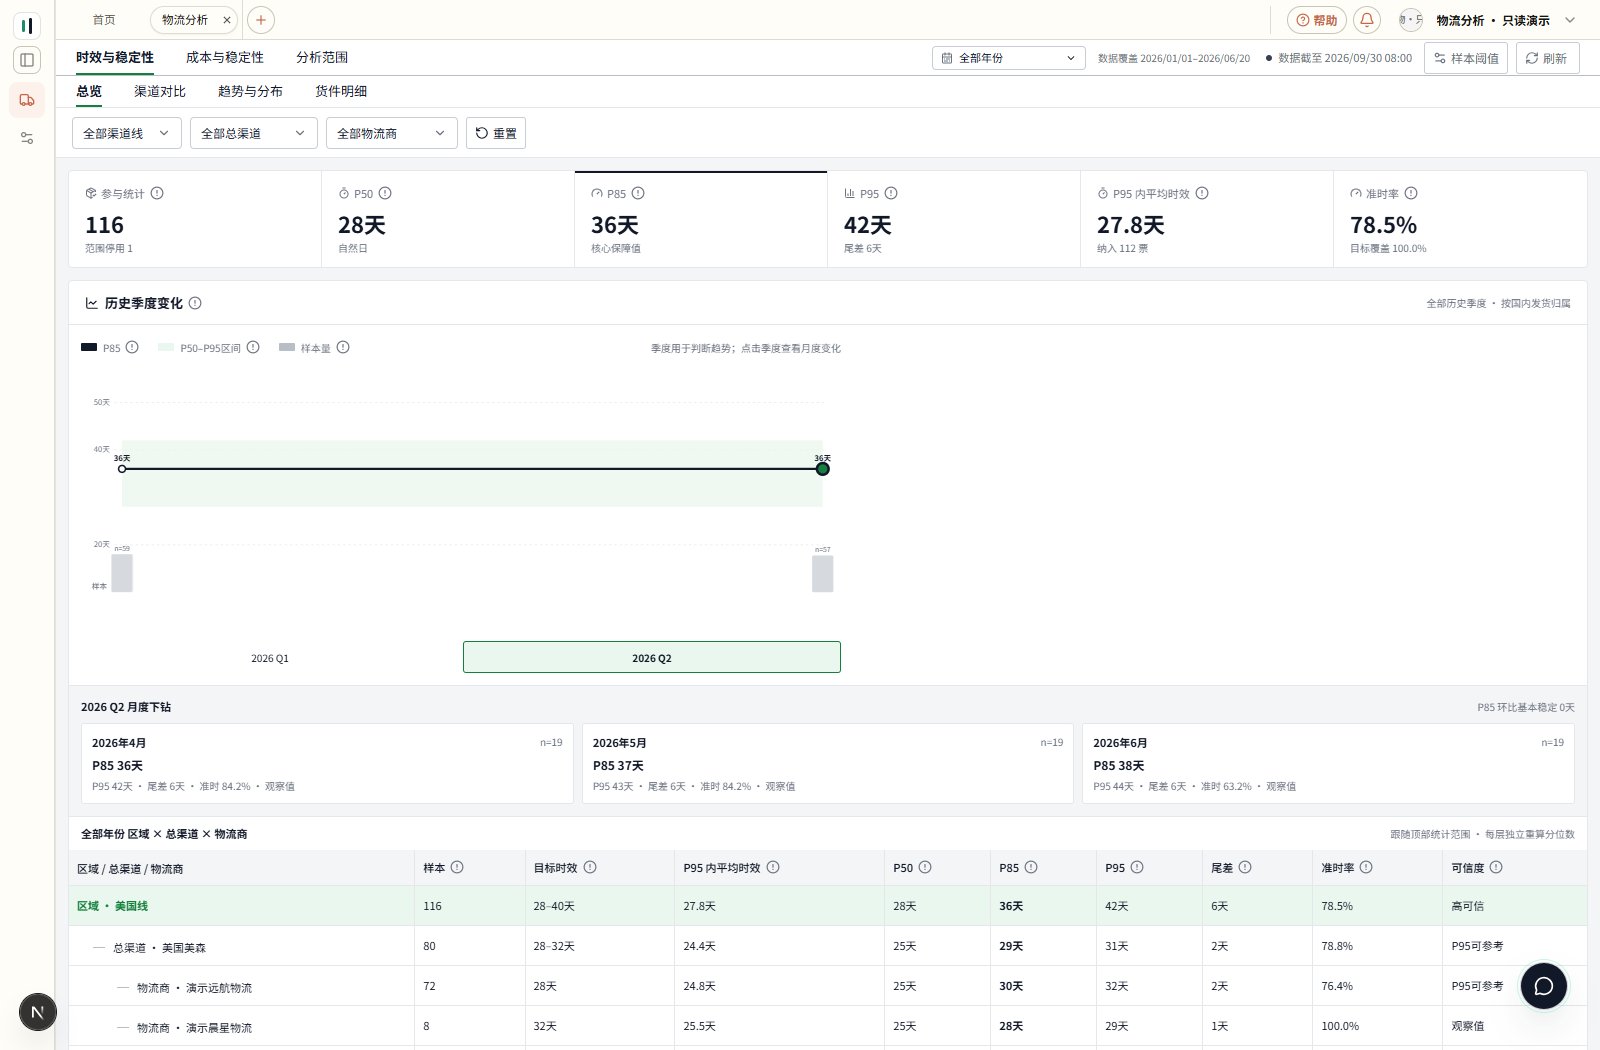Open the chat bubble floating button
The width and height of the screenshot is (1600, 1050).
(1544, 986)
